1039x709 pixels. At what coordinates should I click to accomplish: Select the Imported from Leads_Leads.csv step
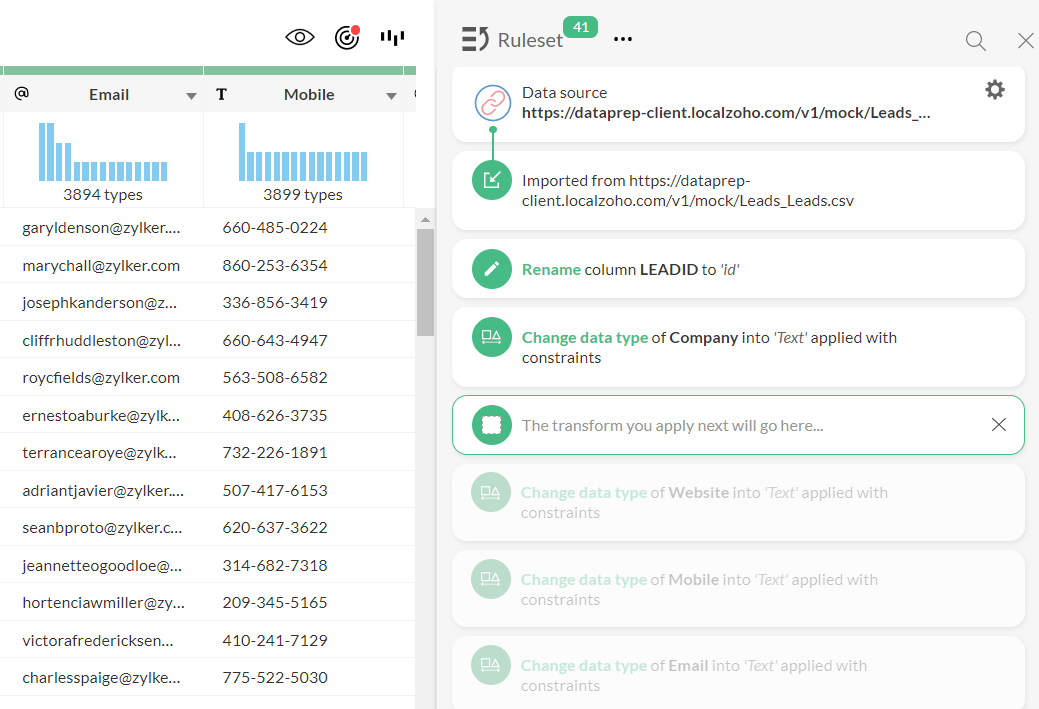coord(738,191)
